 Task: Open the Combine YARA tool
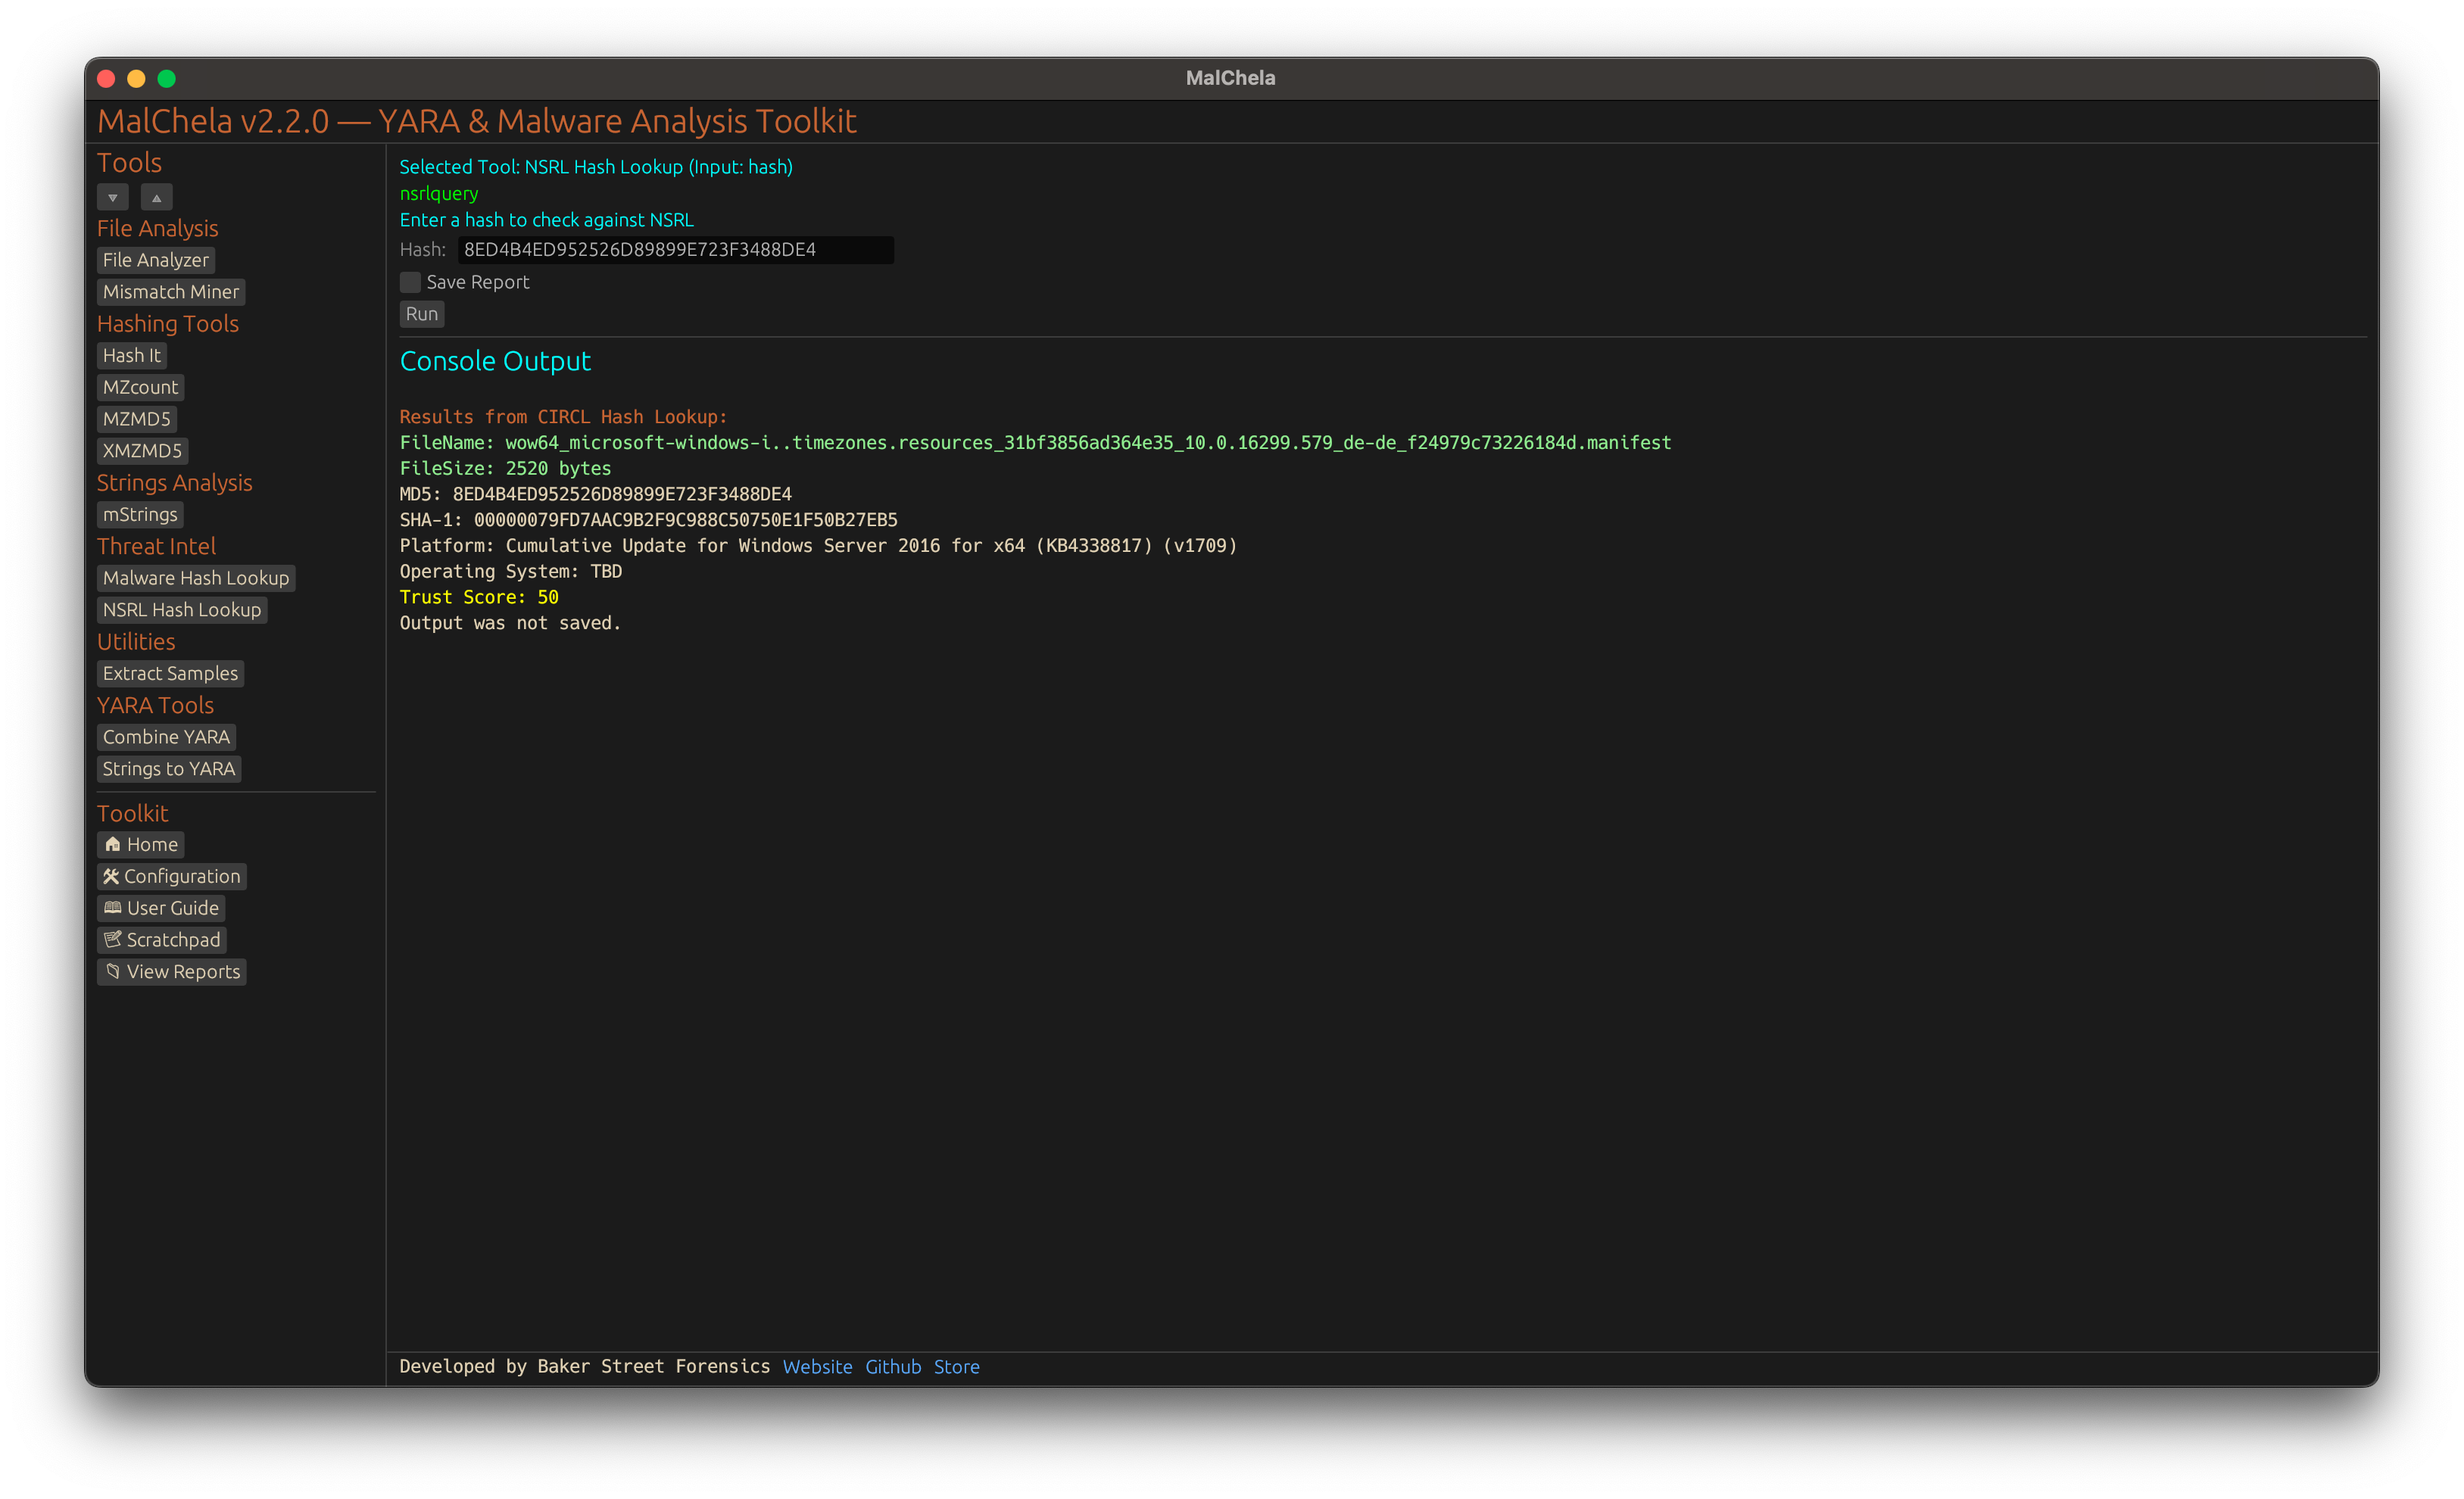(166, 737)
